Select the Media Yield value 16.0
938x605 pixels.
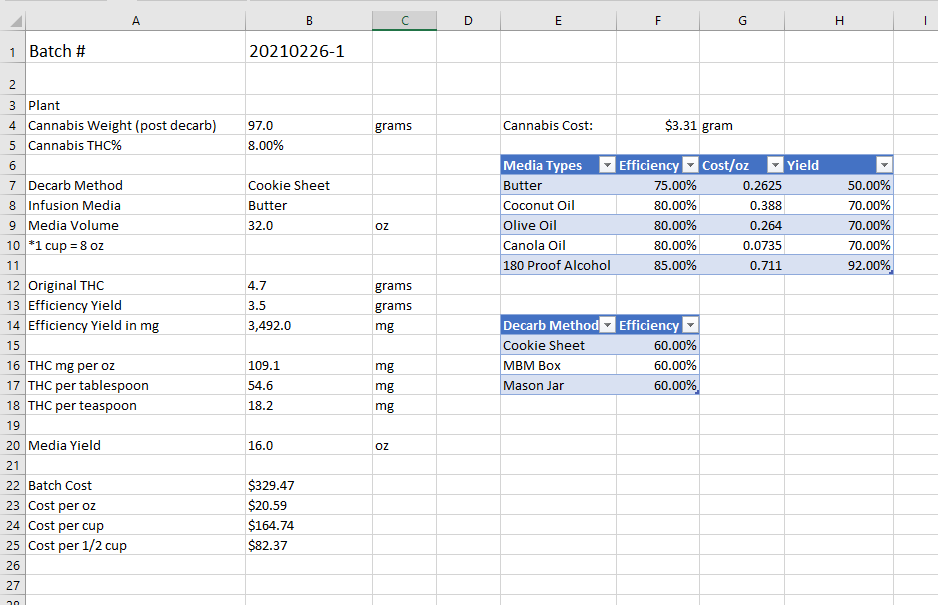(x=309, y=445)
